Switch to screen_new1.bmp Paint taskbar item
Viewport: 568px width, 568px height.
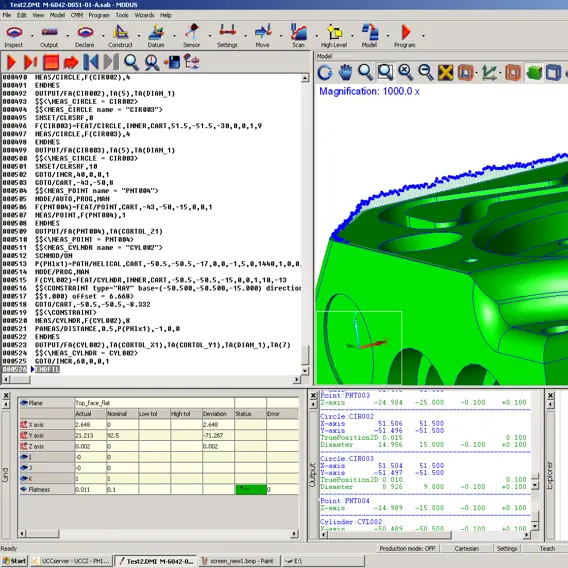238,561
